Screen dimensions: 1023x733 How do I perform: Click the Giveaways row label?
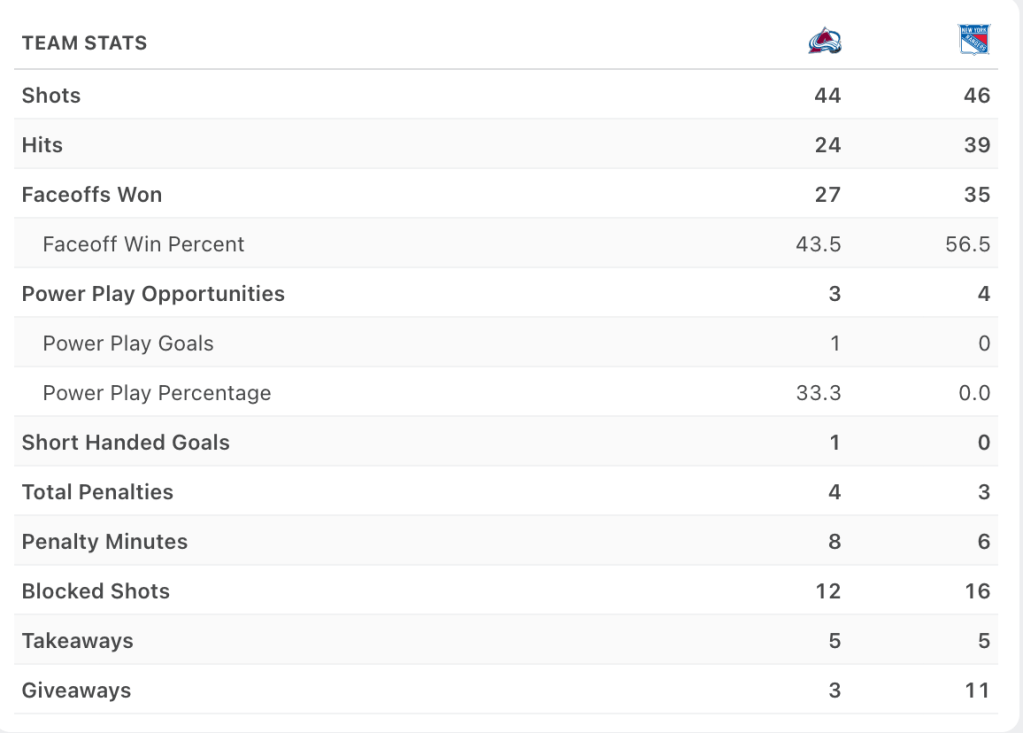76,690
